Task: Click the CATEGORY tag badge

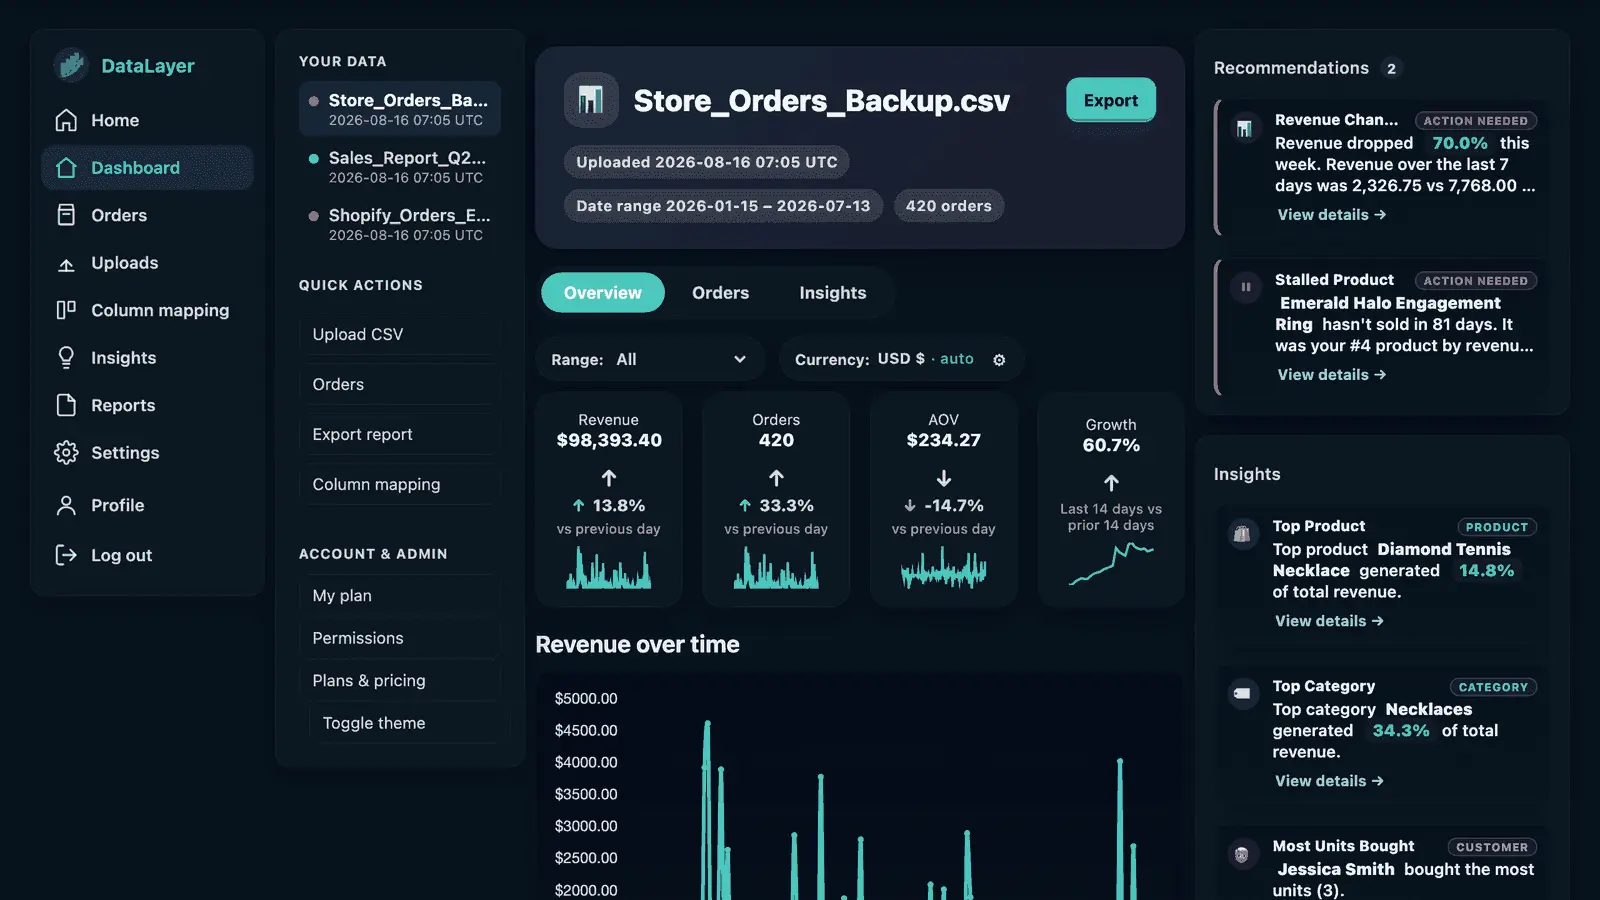Action: click(1493, 687)
